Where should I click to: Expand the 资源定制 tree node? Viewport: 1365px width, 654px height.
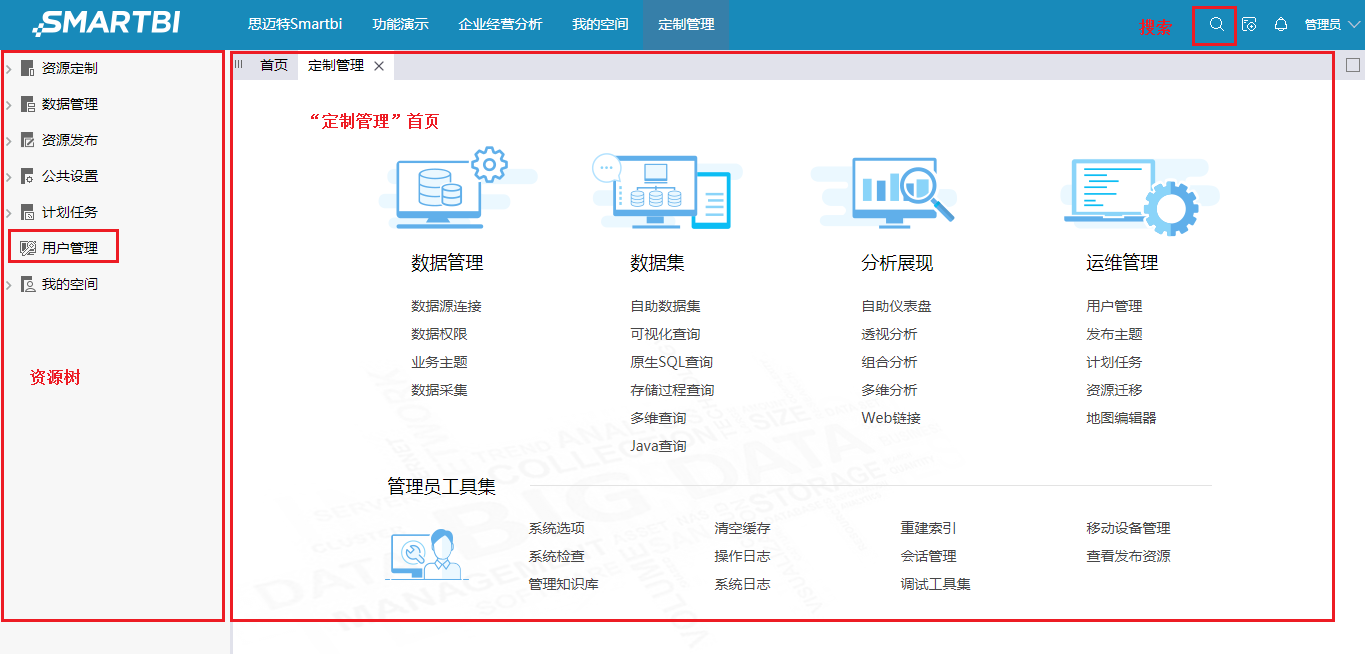(9, 69)
